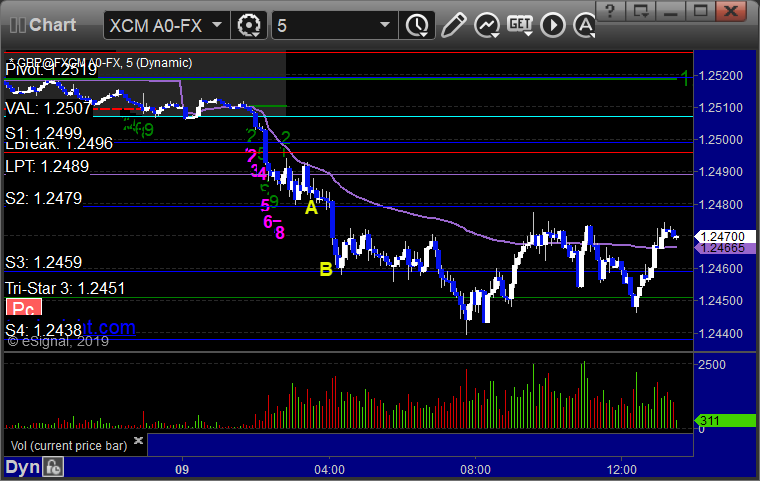Viewport: 760px width, 481px height.
Task: Select the yellow A wave label
Action: click(x=311, y=208)
